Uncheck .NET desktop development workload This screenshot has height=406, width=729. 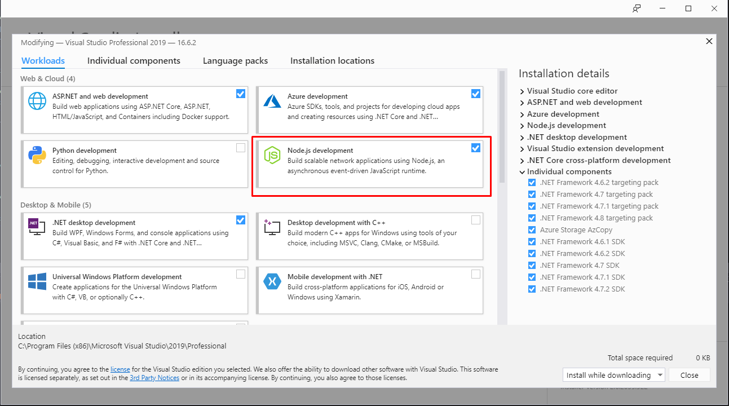pos(240,220)
